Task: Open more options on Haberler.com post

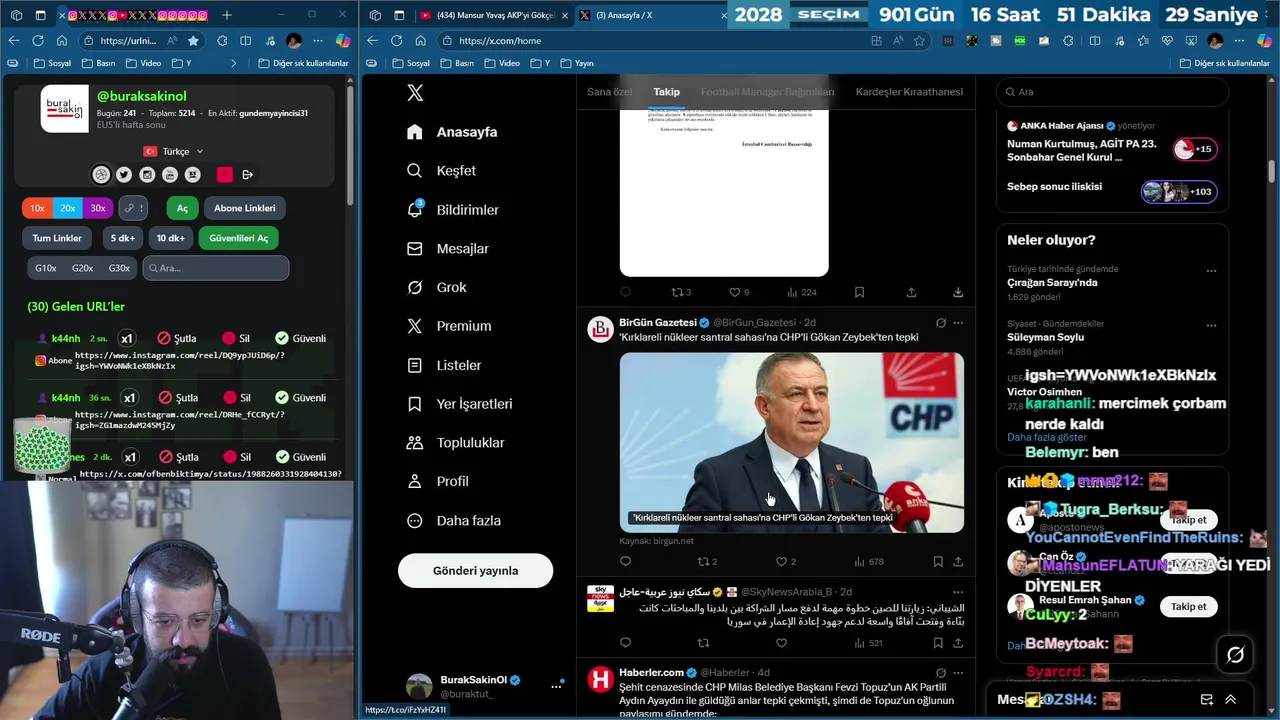Action: click(x=958, y=673)
